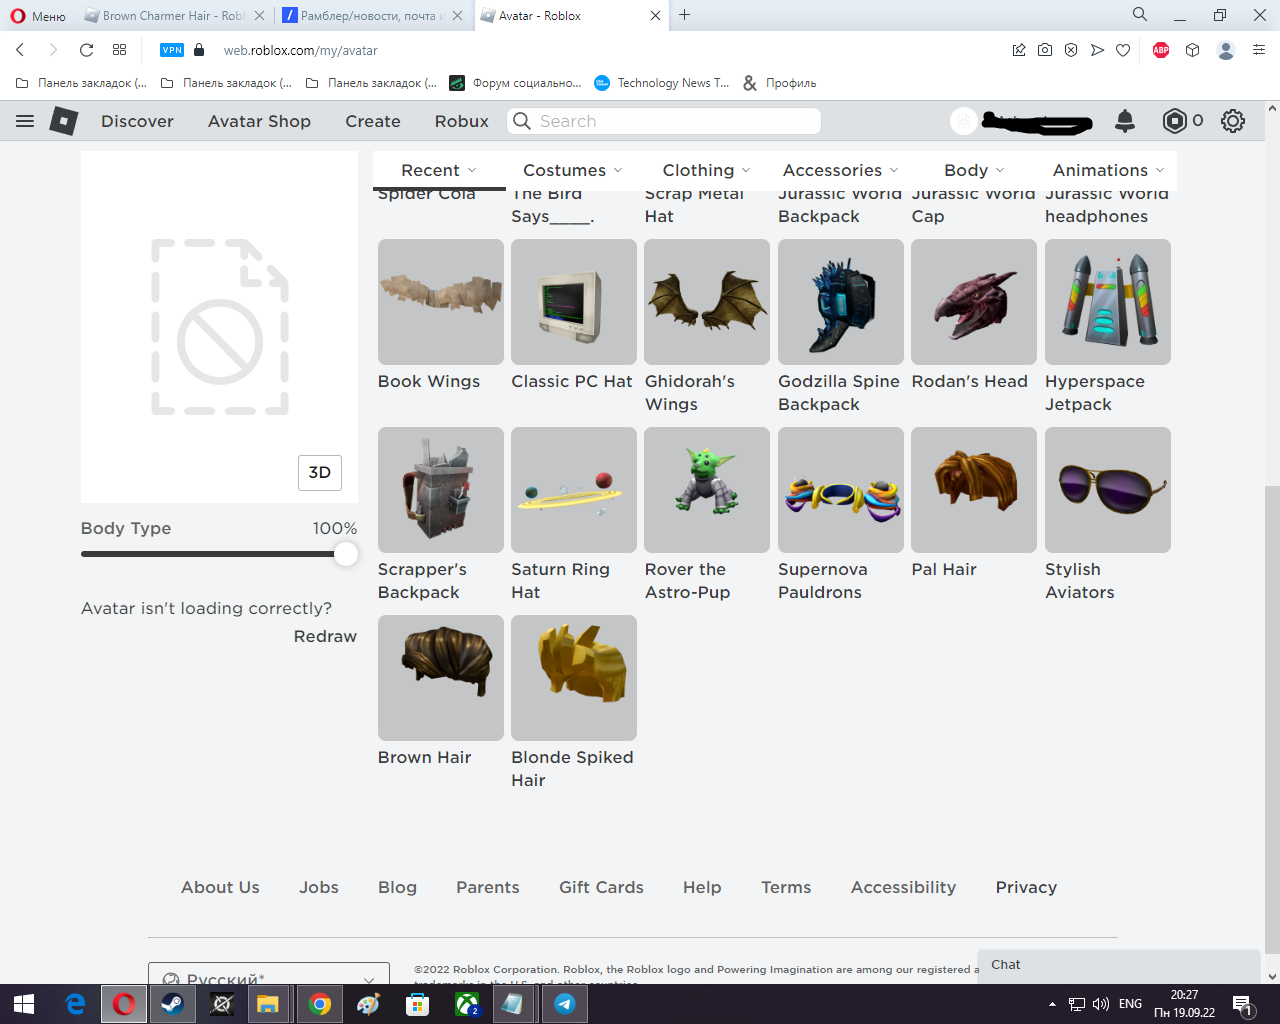The image size is (1280, 1024).
Task: Click the Redraw link
Action: click(x=325, y=636)
